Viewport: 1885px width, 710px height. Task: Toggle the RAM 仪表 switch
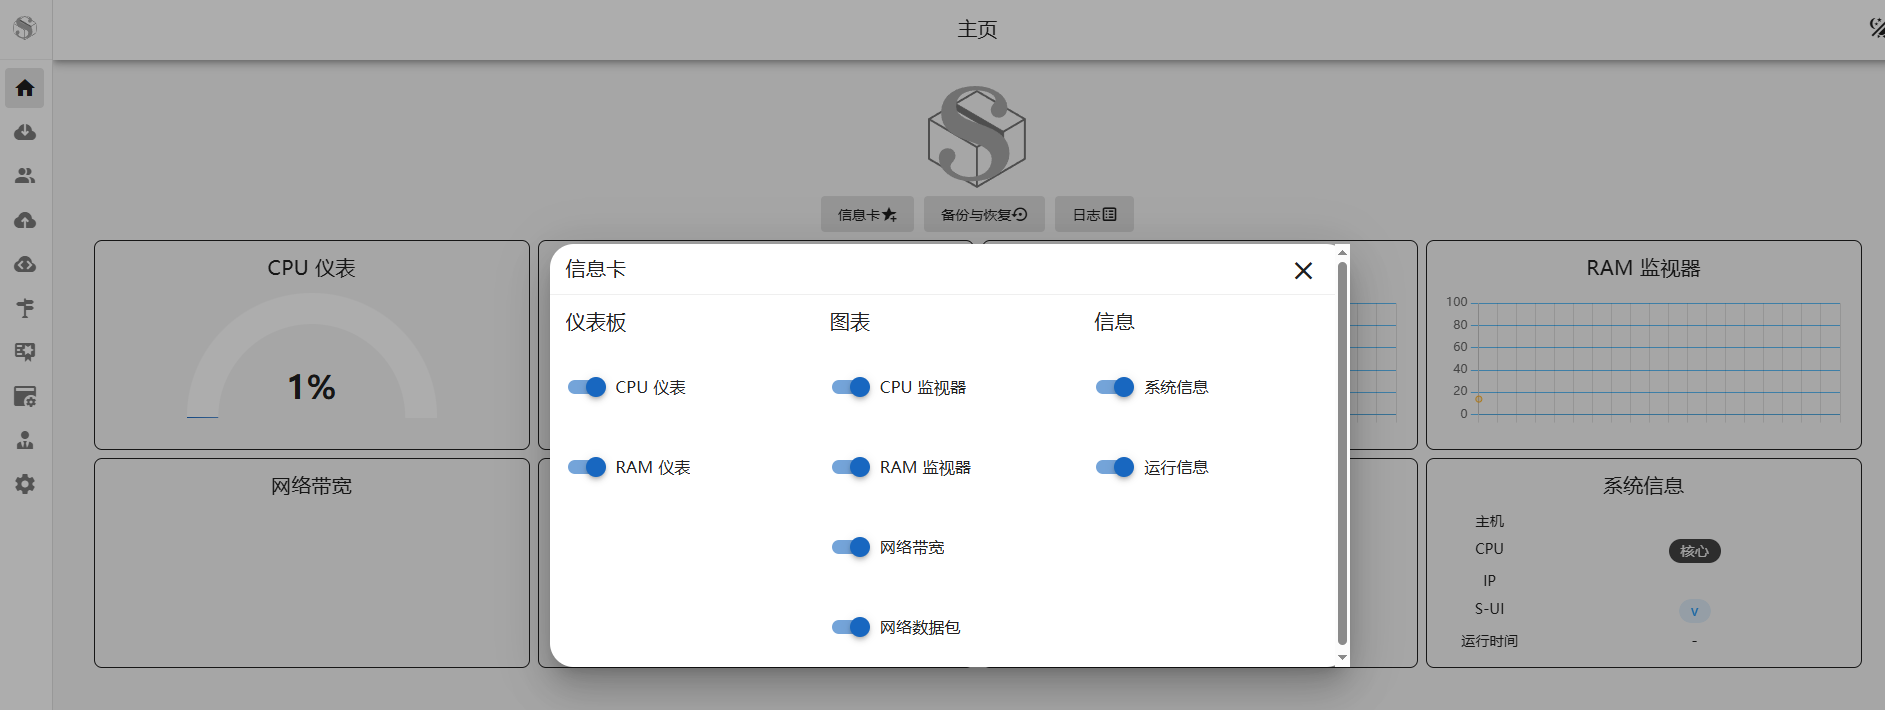click(x=587, y=467)
